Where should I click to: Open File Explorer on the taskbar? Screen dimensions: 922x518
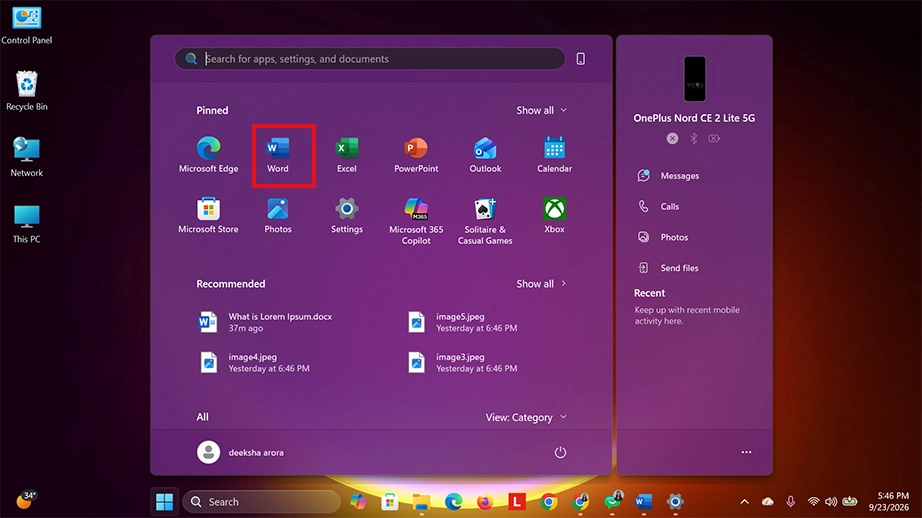[x=421, y=502]
